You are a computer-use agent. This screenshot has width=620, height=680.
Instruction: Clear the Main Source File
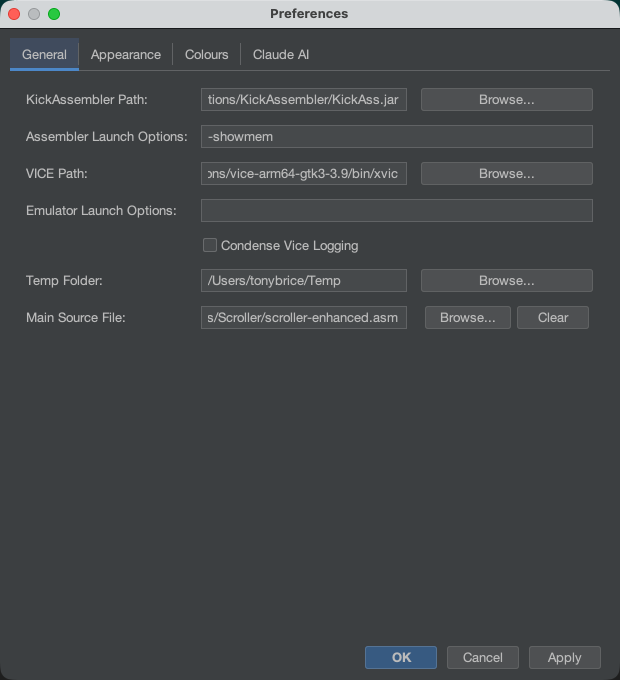(553, 318)
